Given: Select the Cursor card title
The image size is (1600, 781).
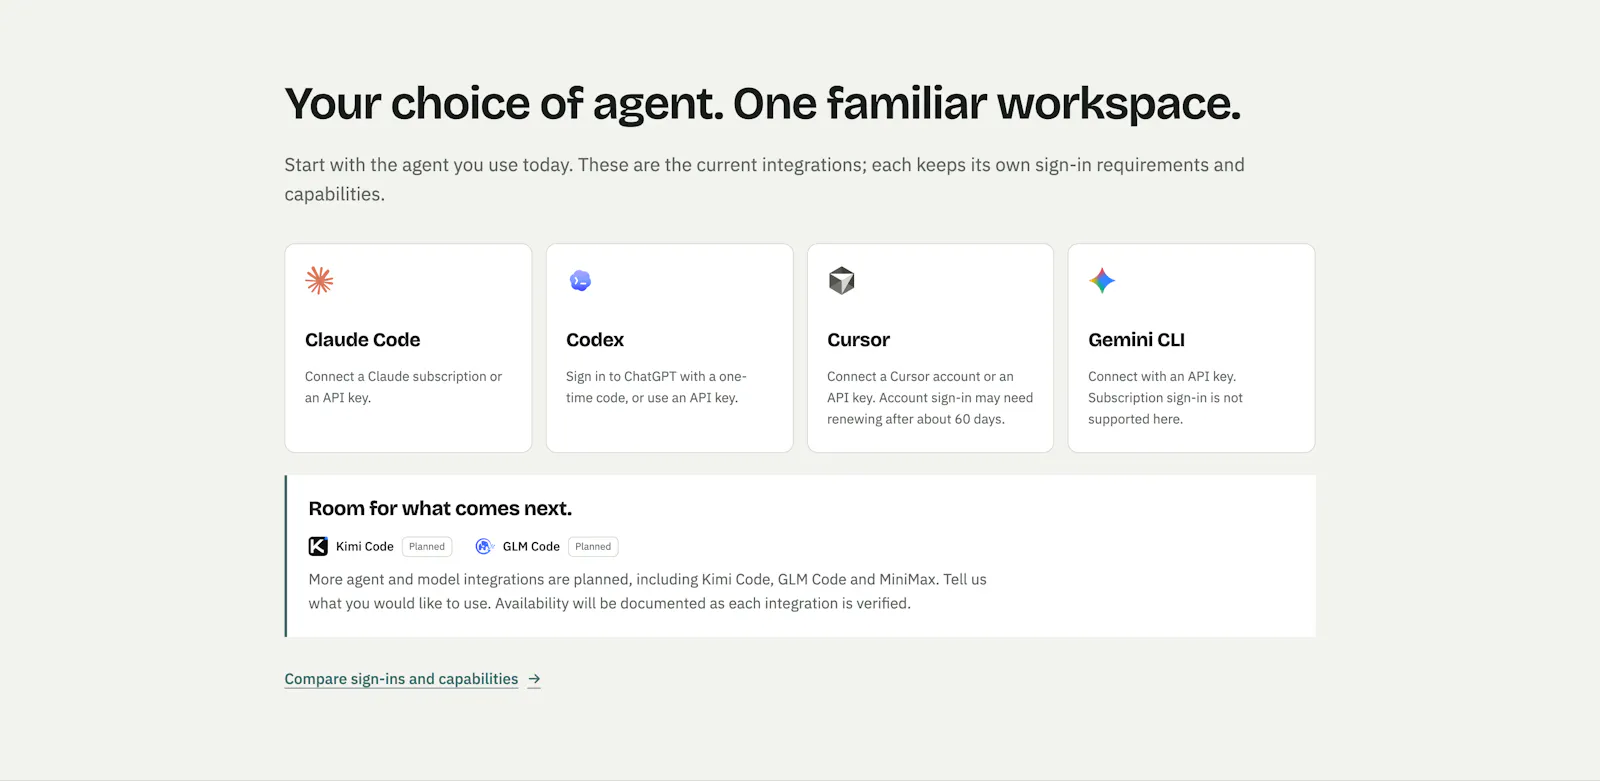Looking at the screenshot, I should pyautogui.click(x=858, y=340).
